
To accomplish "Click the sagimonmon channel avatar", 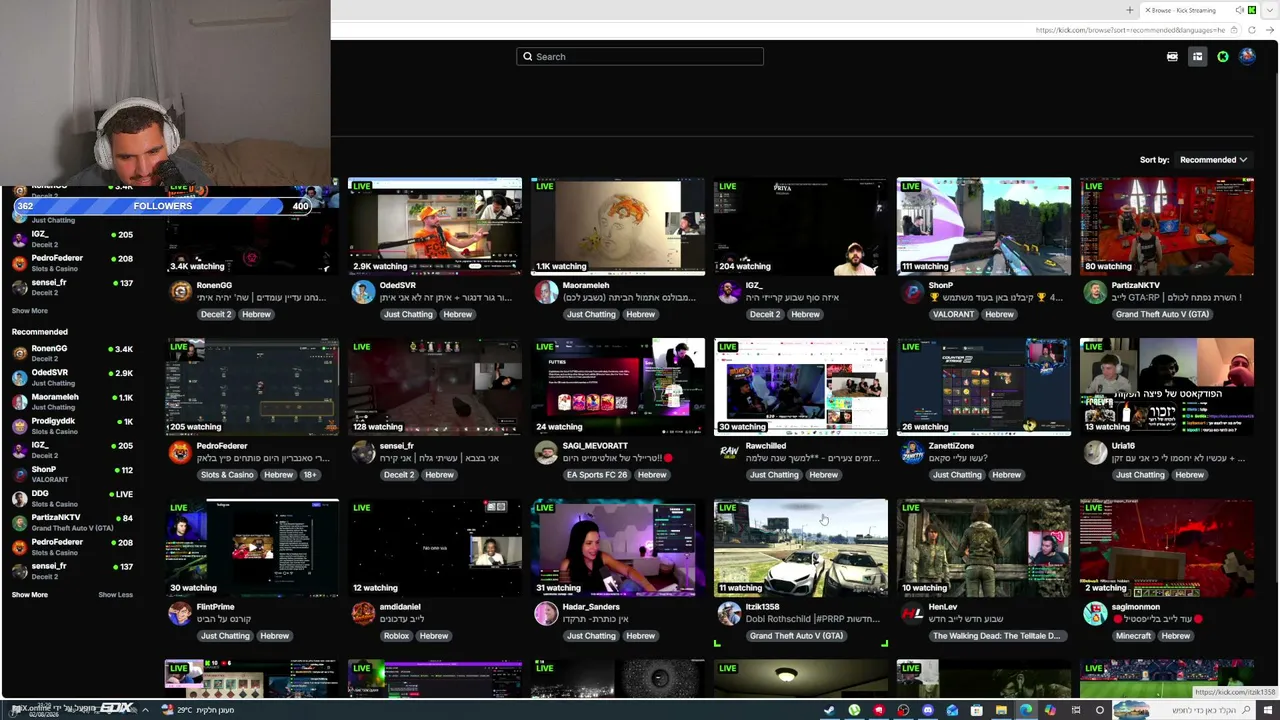I will [1095, 613].
